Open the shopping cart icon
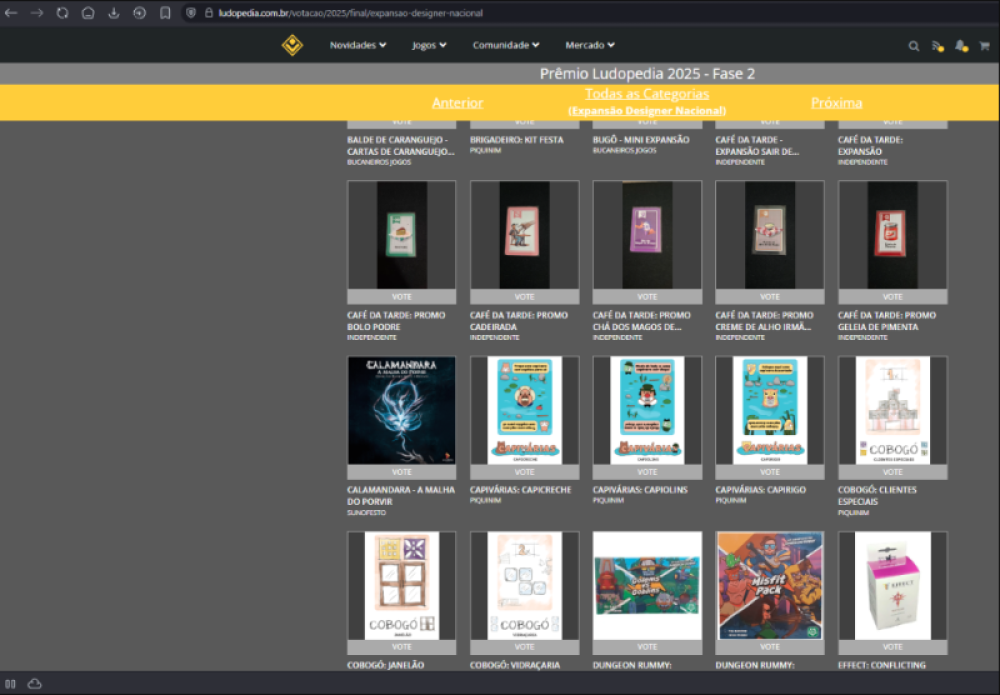 (x=984, y=46)
